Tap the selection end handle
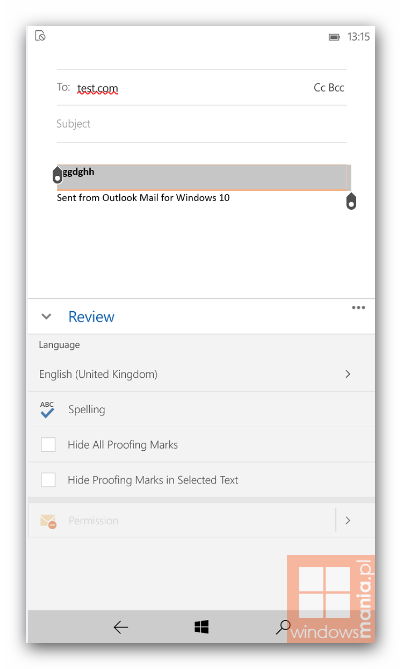Screen dimensions: 401x669 (x=351, y=201)
